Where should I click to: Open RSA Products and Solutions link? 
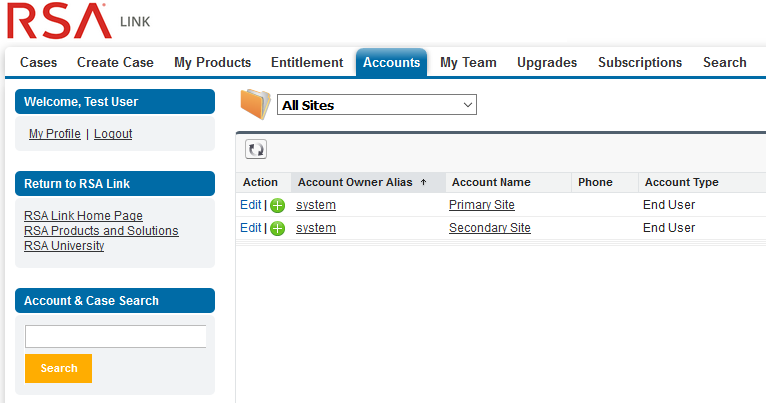coord(101,231)
